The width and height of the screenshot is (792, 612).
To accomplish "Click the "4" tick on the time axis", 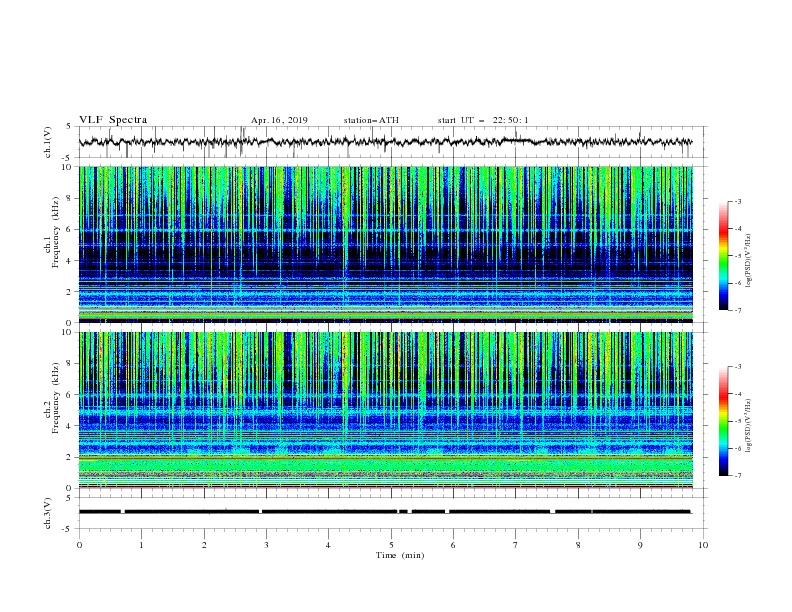I will [x=328, y=545].
